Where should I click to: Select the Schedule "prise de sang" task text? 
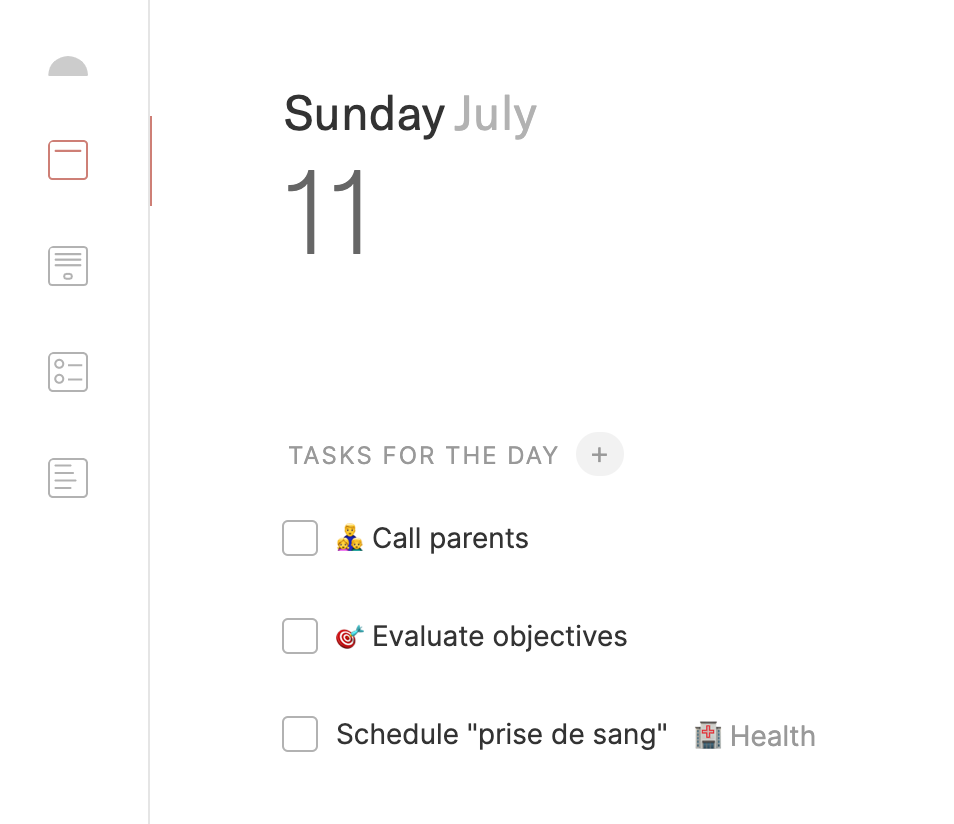click(x=501, y=735)
